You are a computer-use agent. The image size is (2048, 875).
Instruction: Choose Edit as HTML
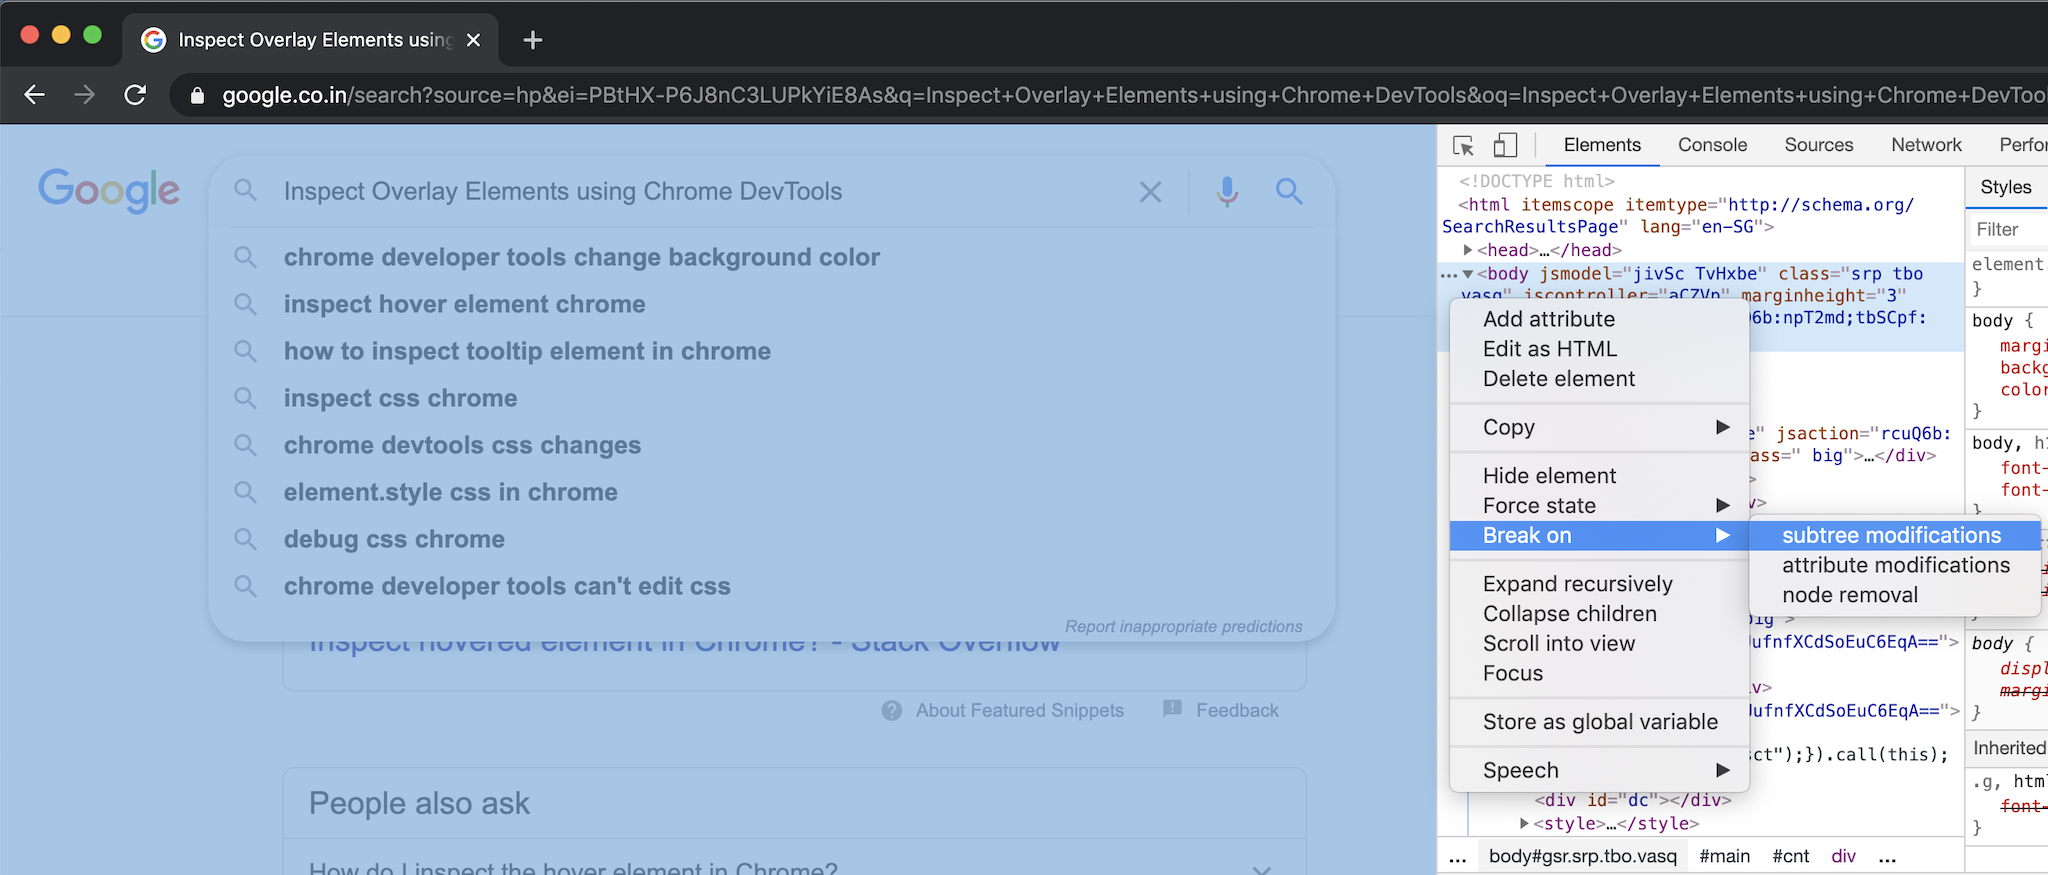[x=1599, y=349]
